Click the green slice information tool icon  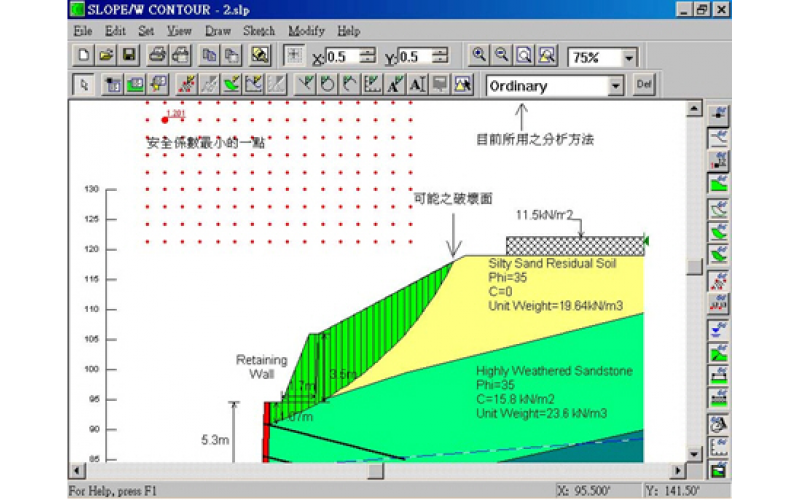click(232, 85)
